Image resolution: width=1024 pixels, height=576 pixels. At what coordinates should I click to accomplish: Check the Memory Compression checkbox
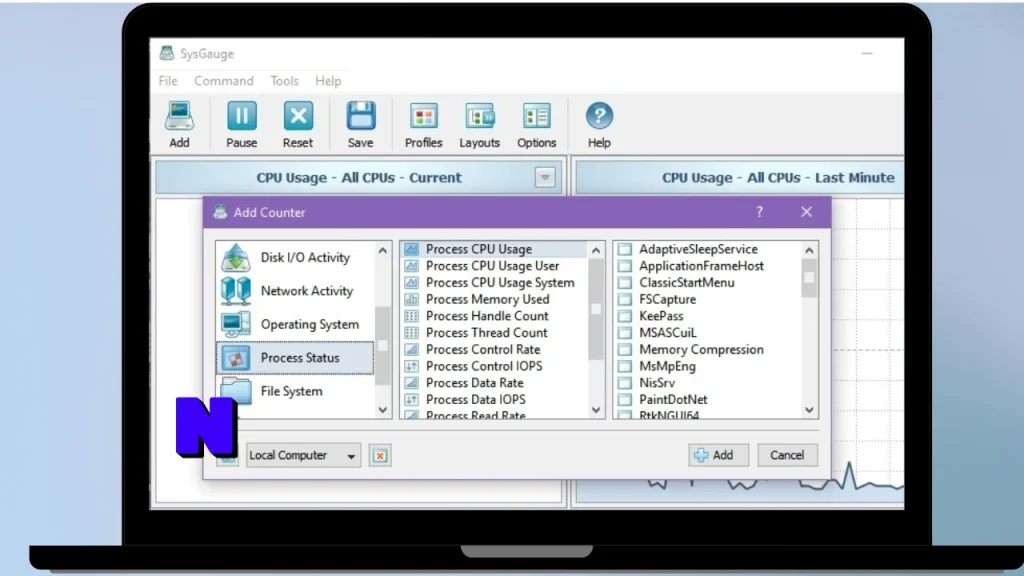click(625, 349)
